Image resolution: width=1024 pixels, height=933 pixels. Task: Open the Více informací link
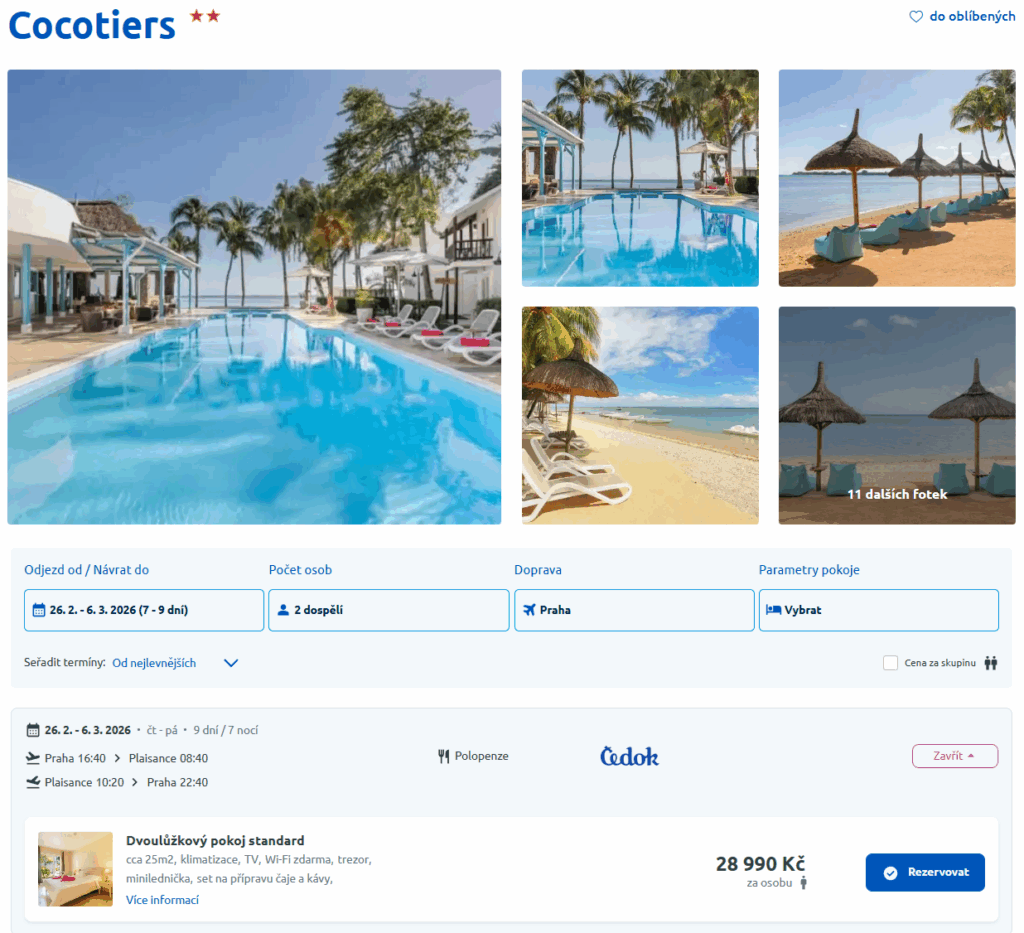tap(162, 900)
